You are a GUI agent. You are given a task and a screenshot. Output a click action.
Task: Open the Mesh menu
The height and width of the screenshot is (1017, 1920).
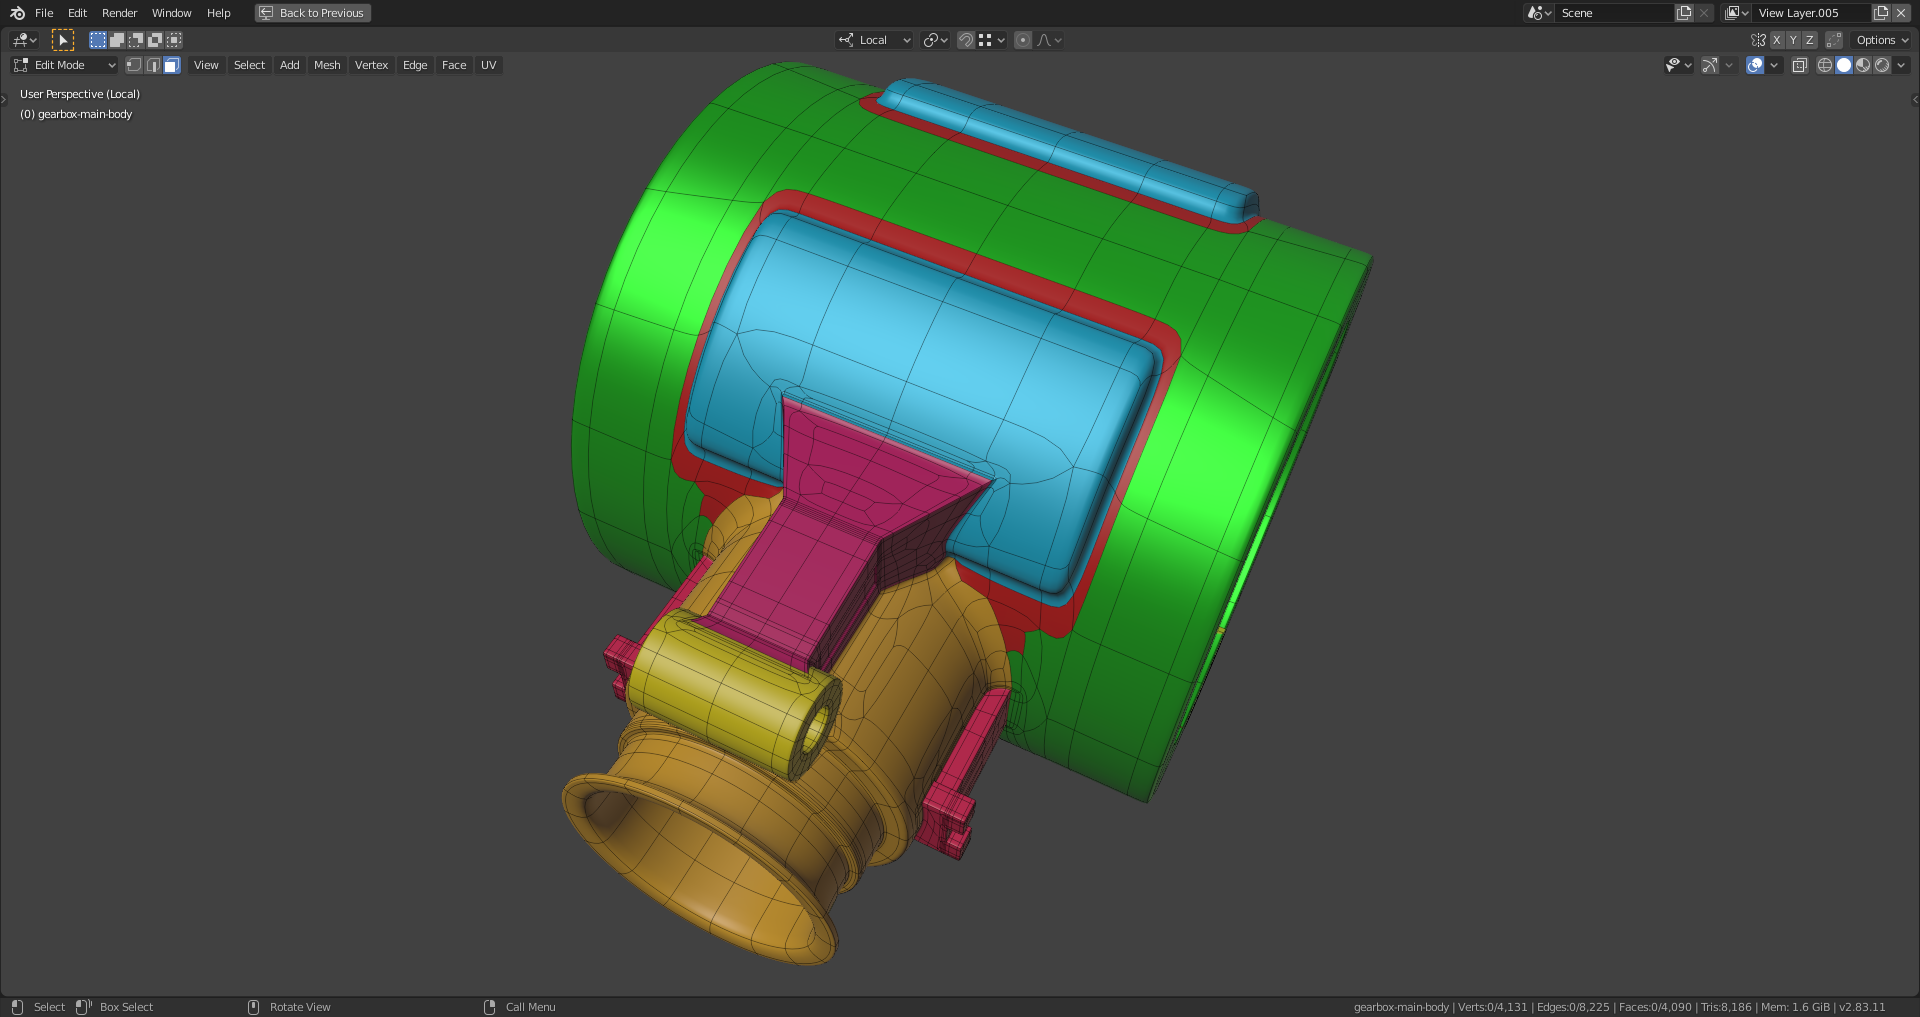[x=327, y=65]
